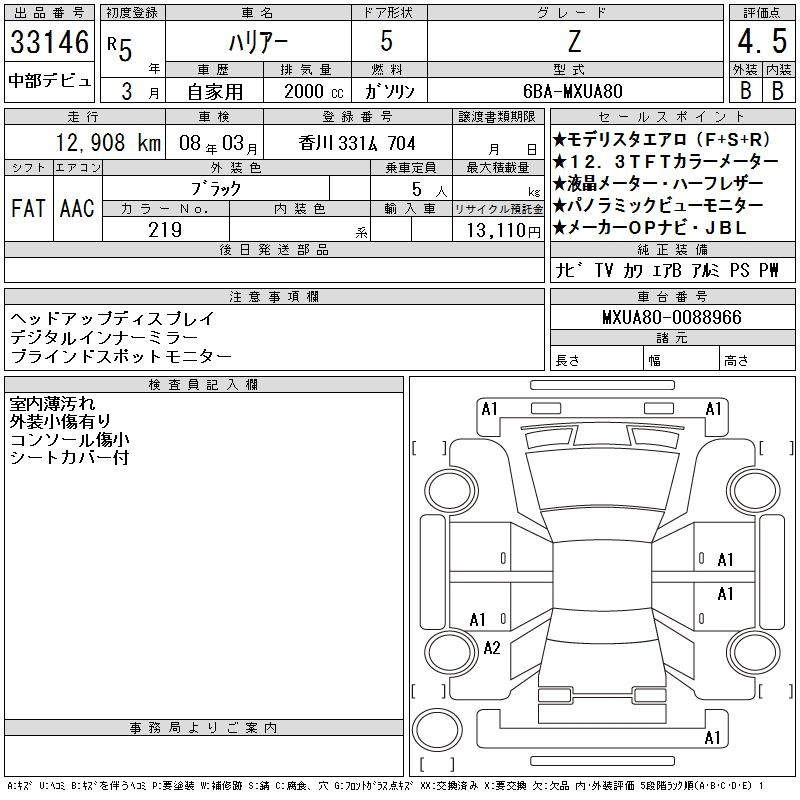Click the interior grade B under 内装
Image resolution: width=800 pixels, height=800 pixels.
[x=778, y=90]
